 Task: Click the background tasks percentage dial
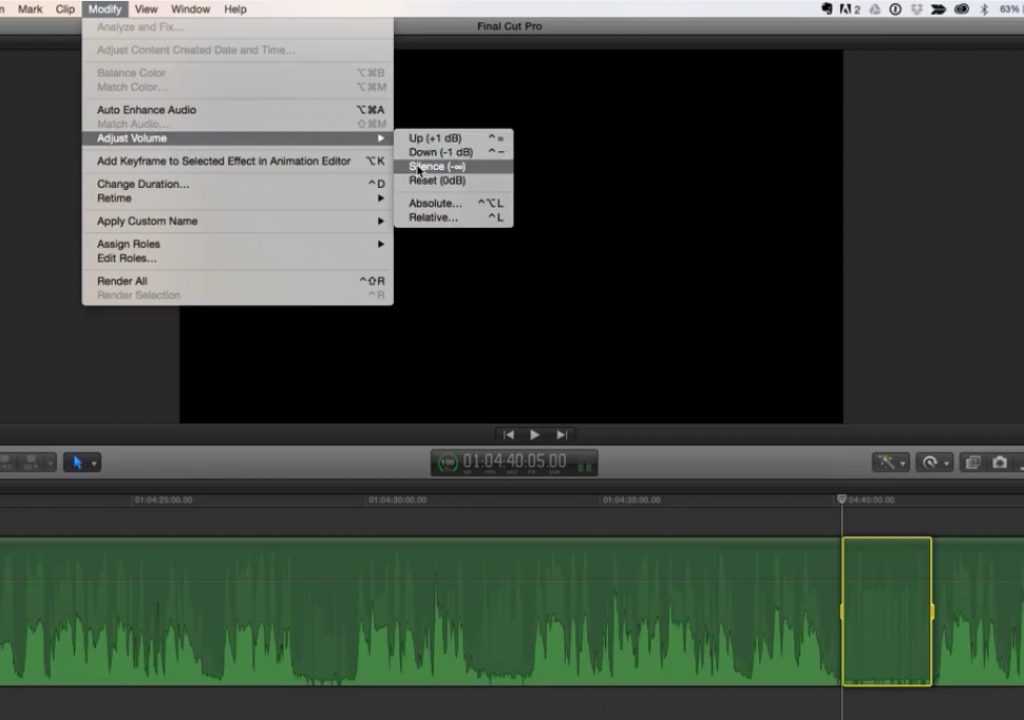point(447,463)
